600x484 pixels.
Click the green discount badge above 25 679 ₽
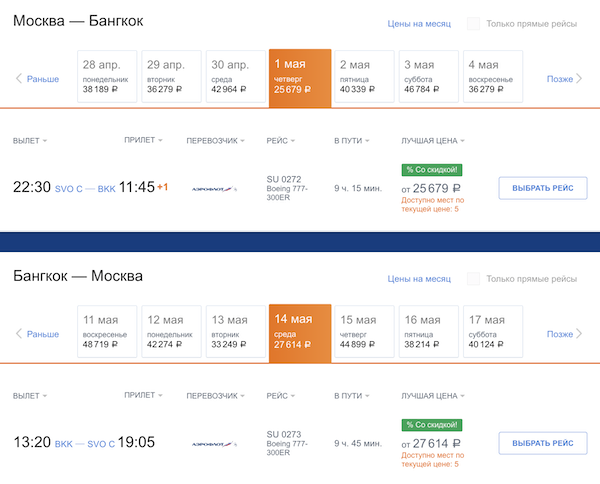click(x=431, y=170)
